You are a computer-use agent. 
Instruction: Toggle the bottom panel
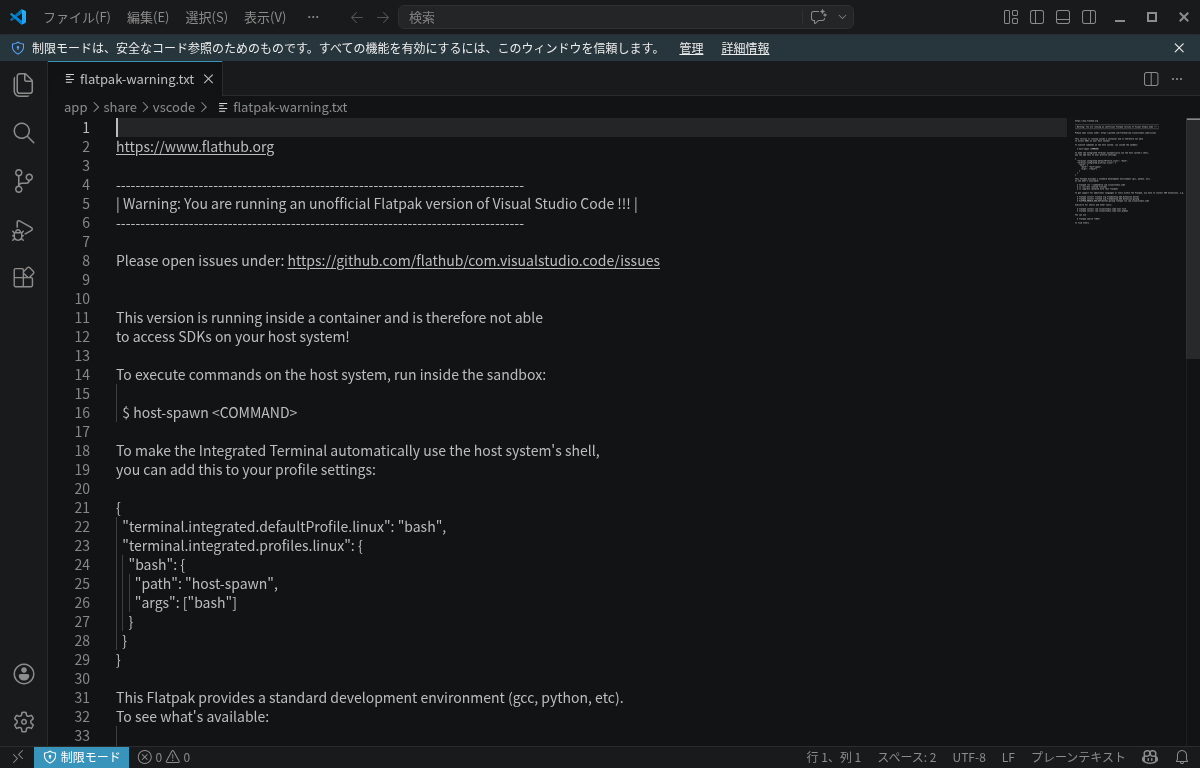click(1063, 17)
